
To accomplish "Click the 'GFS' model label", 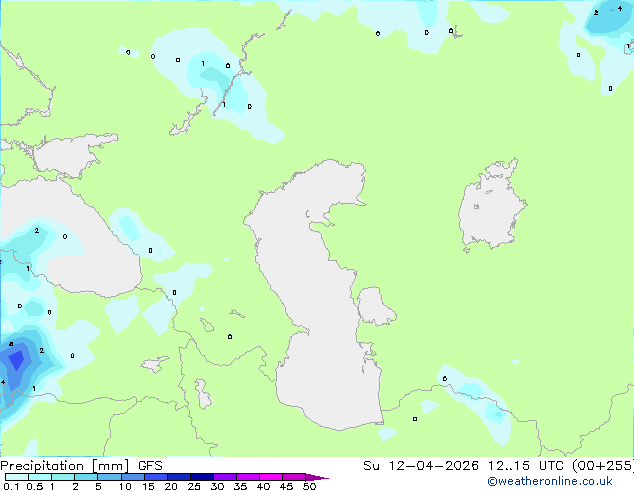I will (x=150, y=466).
